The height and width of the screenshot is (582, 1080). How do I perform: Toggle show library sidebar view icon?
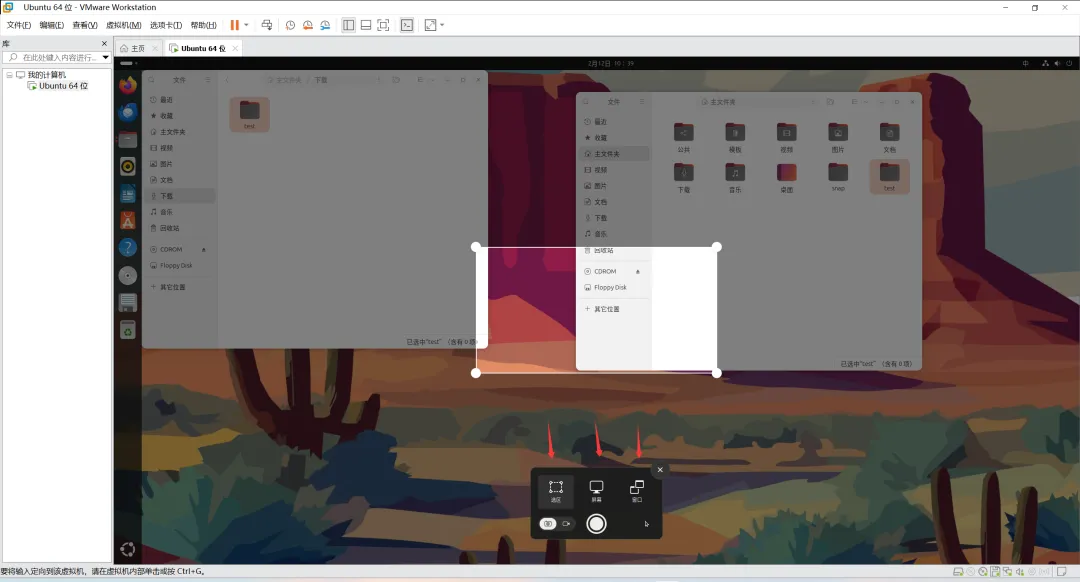point(349,25)
